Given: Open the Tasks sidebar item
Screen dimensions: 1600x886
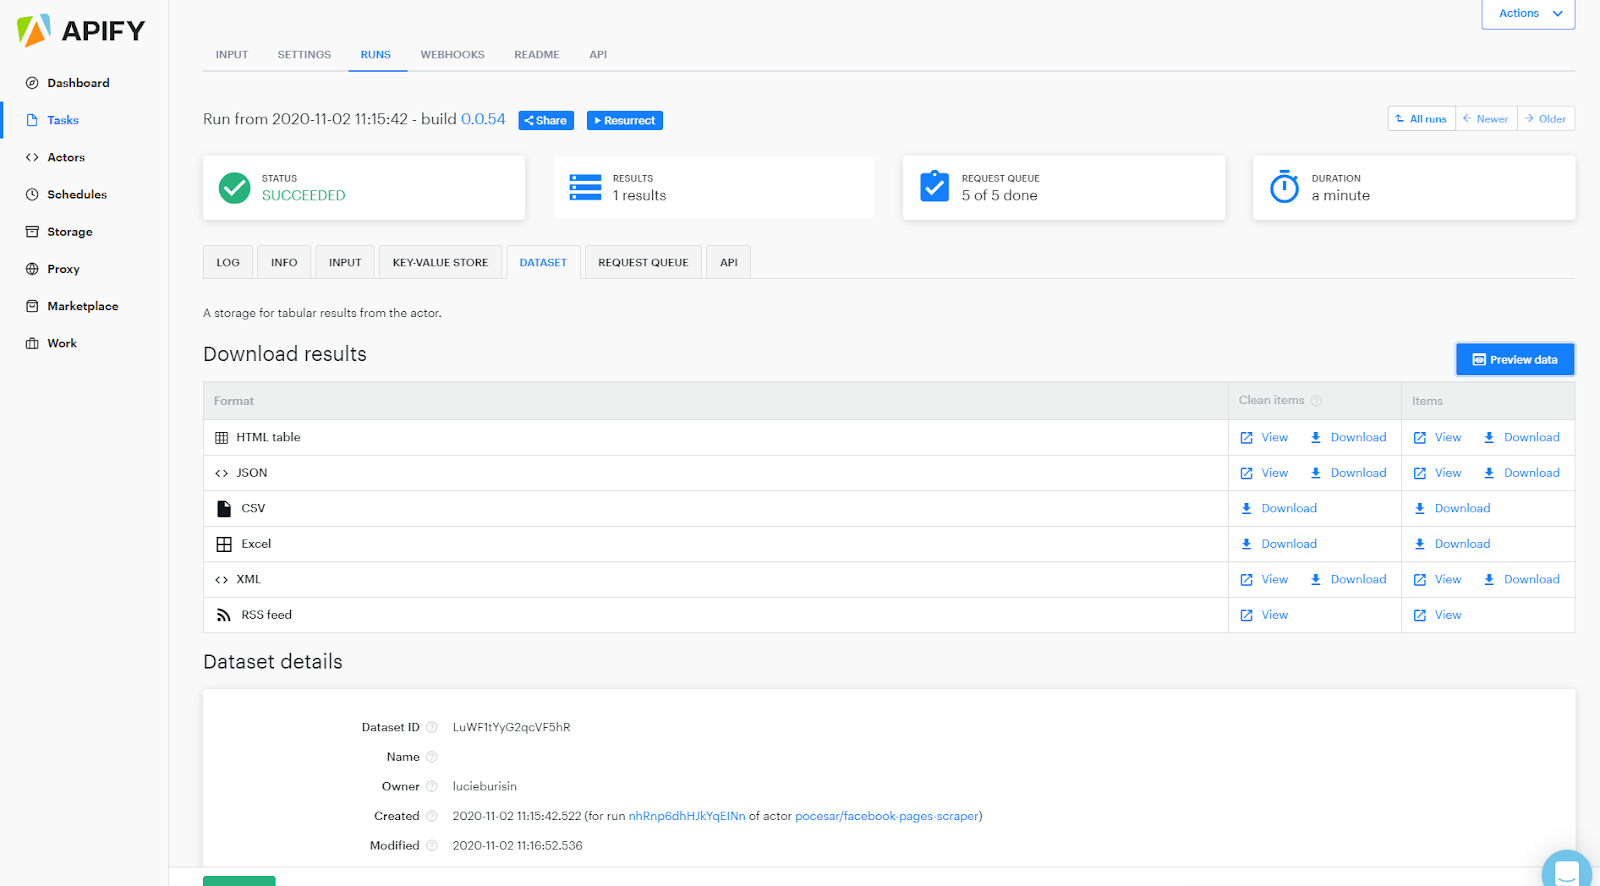Looking at the screenshot, I should [x=63, y=120].
